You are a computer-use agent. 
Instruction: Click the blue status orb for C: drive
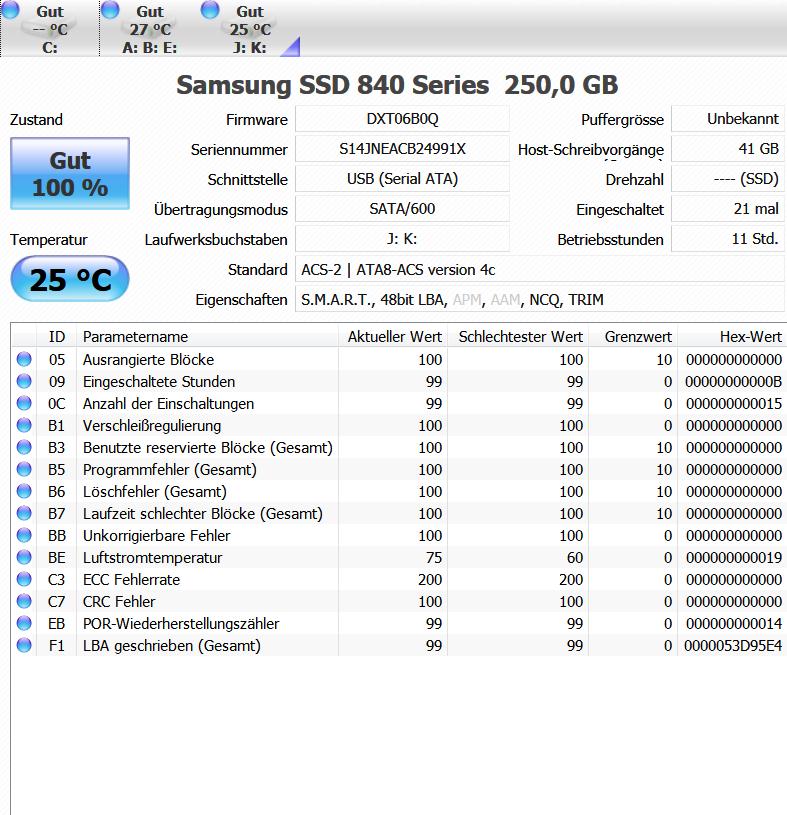pyautogui.click(x=10, y=9)
